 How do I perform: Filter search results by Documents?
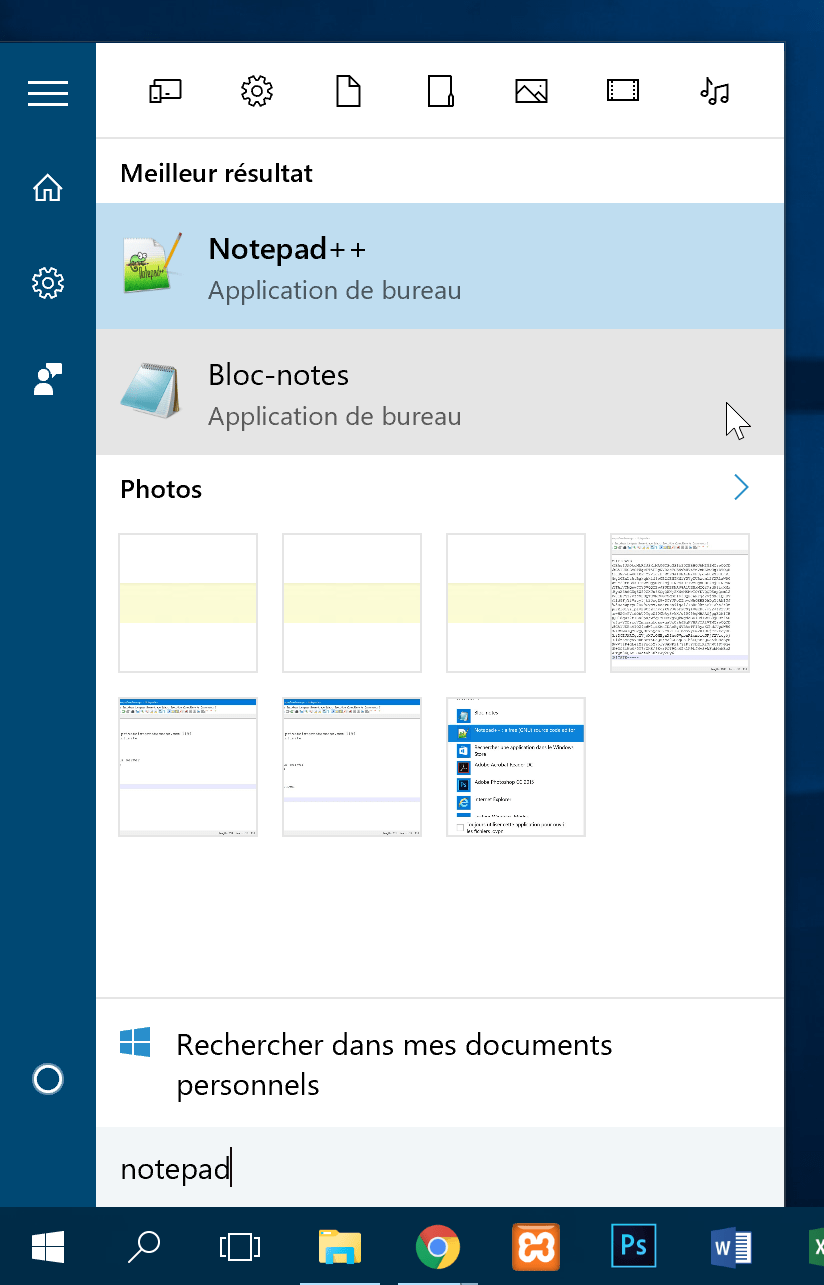pyautogui.click(x=347, y=92)
